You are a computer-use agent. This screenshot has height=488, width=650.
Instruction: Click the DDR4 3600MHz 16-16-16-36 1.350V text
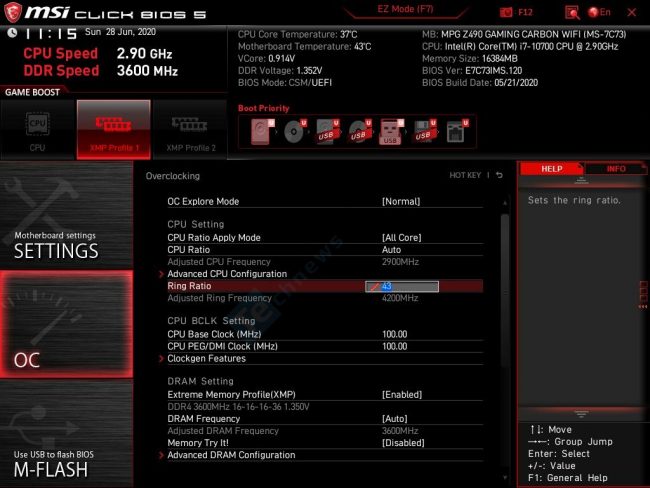coord(238,407)
